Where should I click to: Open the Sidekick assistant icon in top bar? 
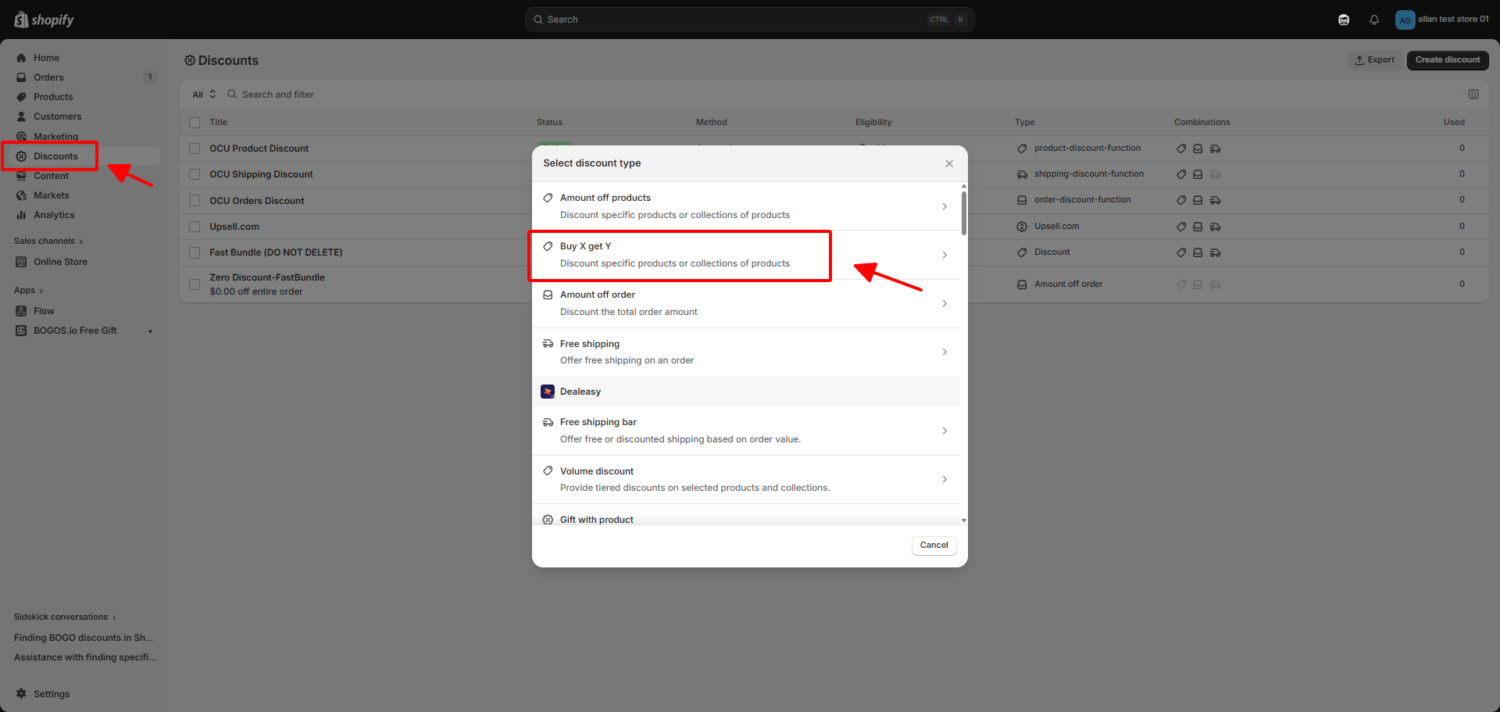pos(1344,20)
